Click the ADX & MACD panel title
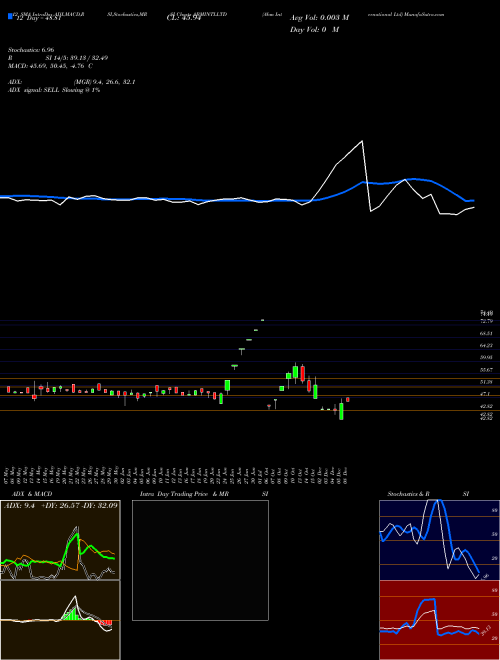 (32, 494)
